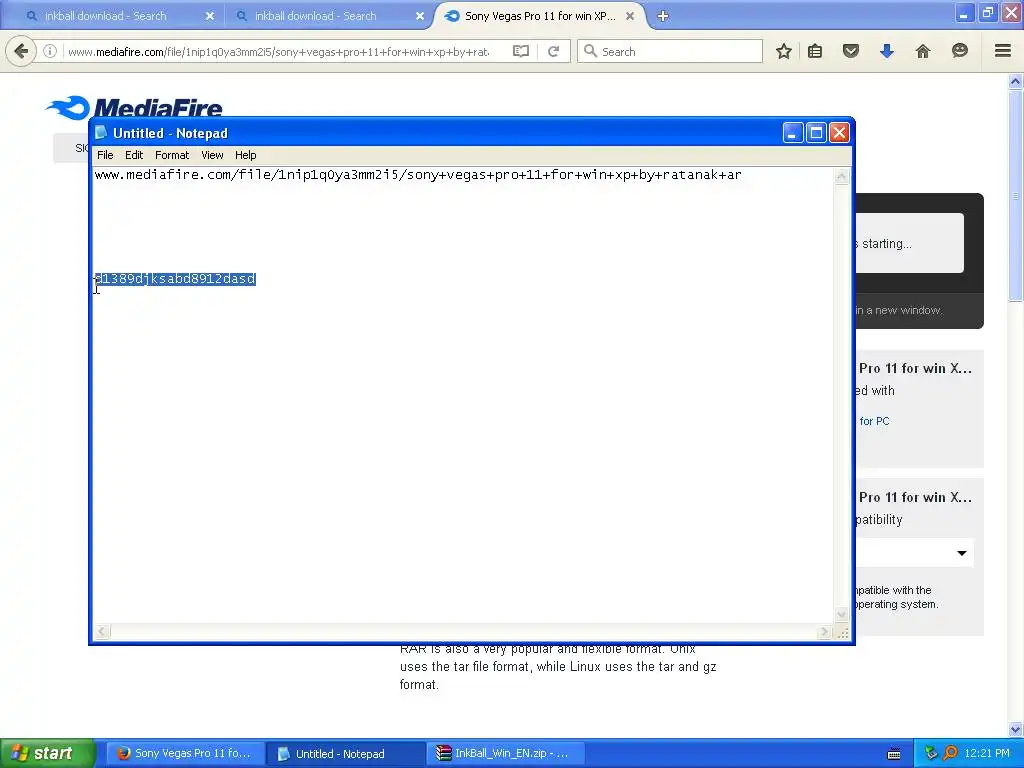
Task: Open the Windows start button
Action: [x=47, y=753]
